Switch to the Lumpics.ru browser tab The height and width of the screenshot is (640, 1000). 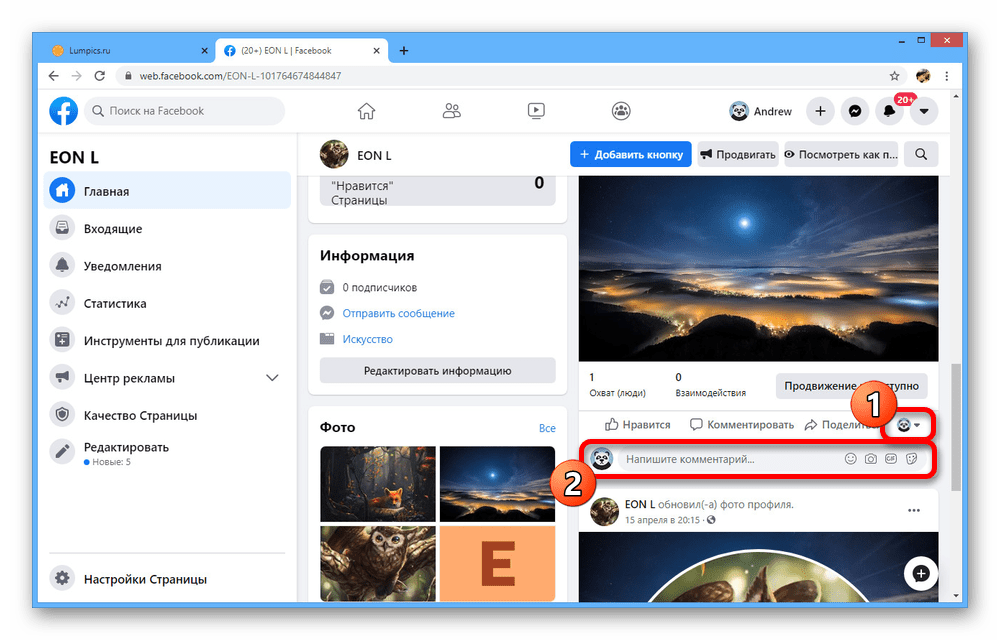[129, 50]
